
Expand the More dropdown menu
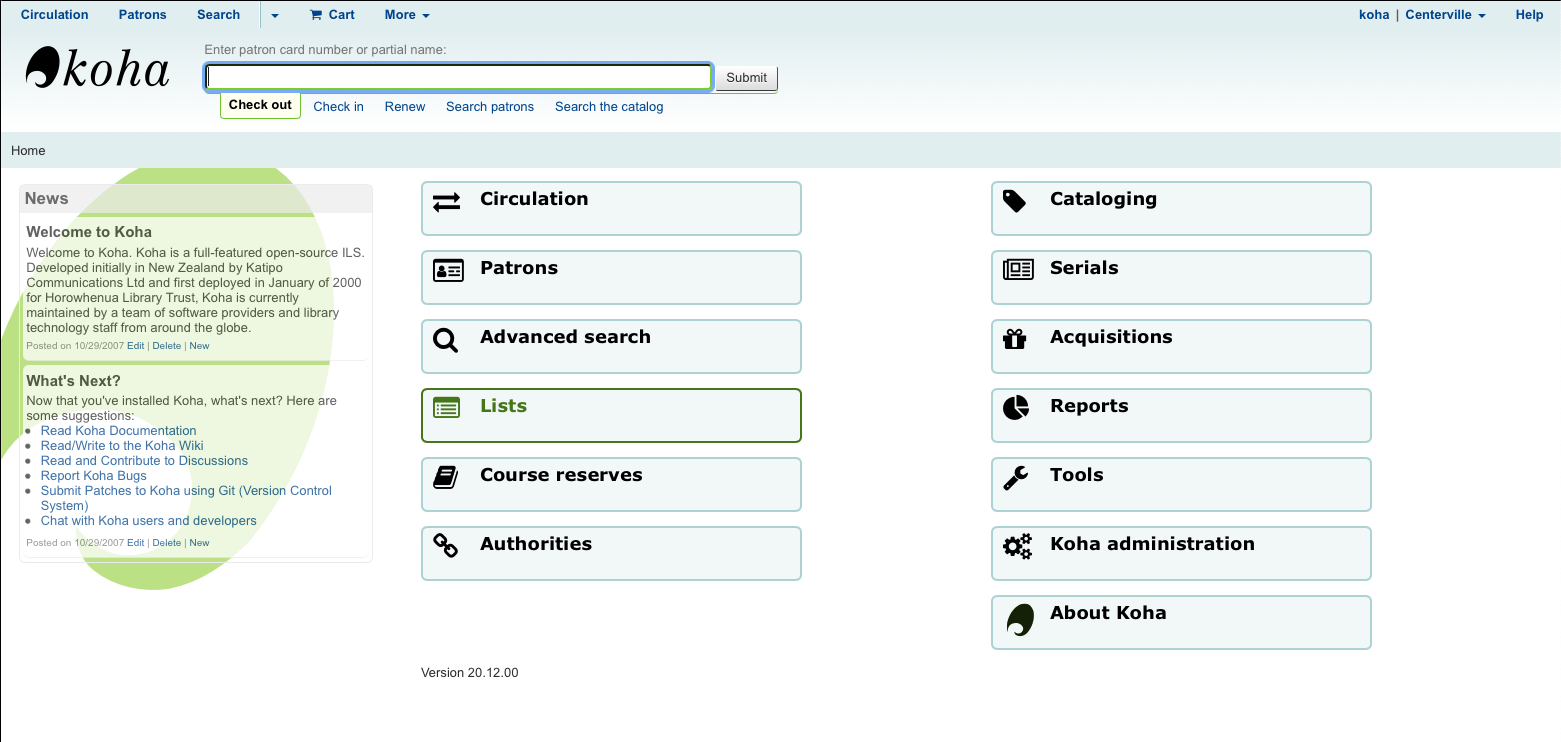pyautogui.click(x=406, y=15)
